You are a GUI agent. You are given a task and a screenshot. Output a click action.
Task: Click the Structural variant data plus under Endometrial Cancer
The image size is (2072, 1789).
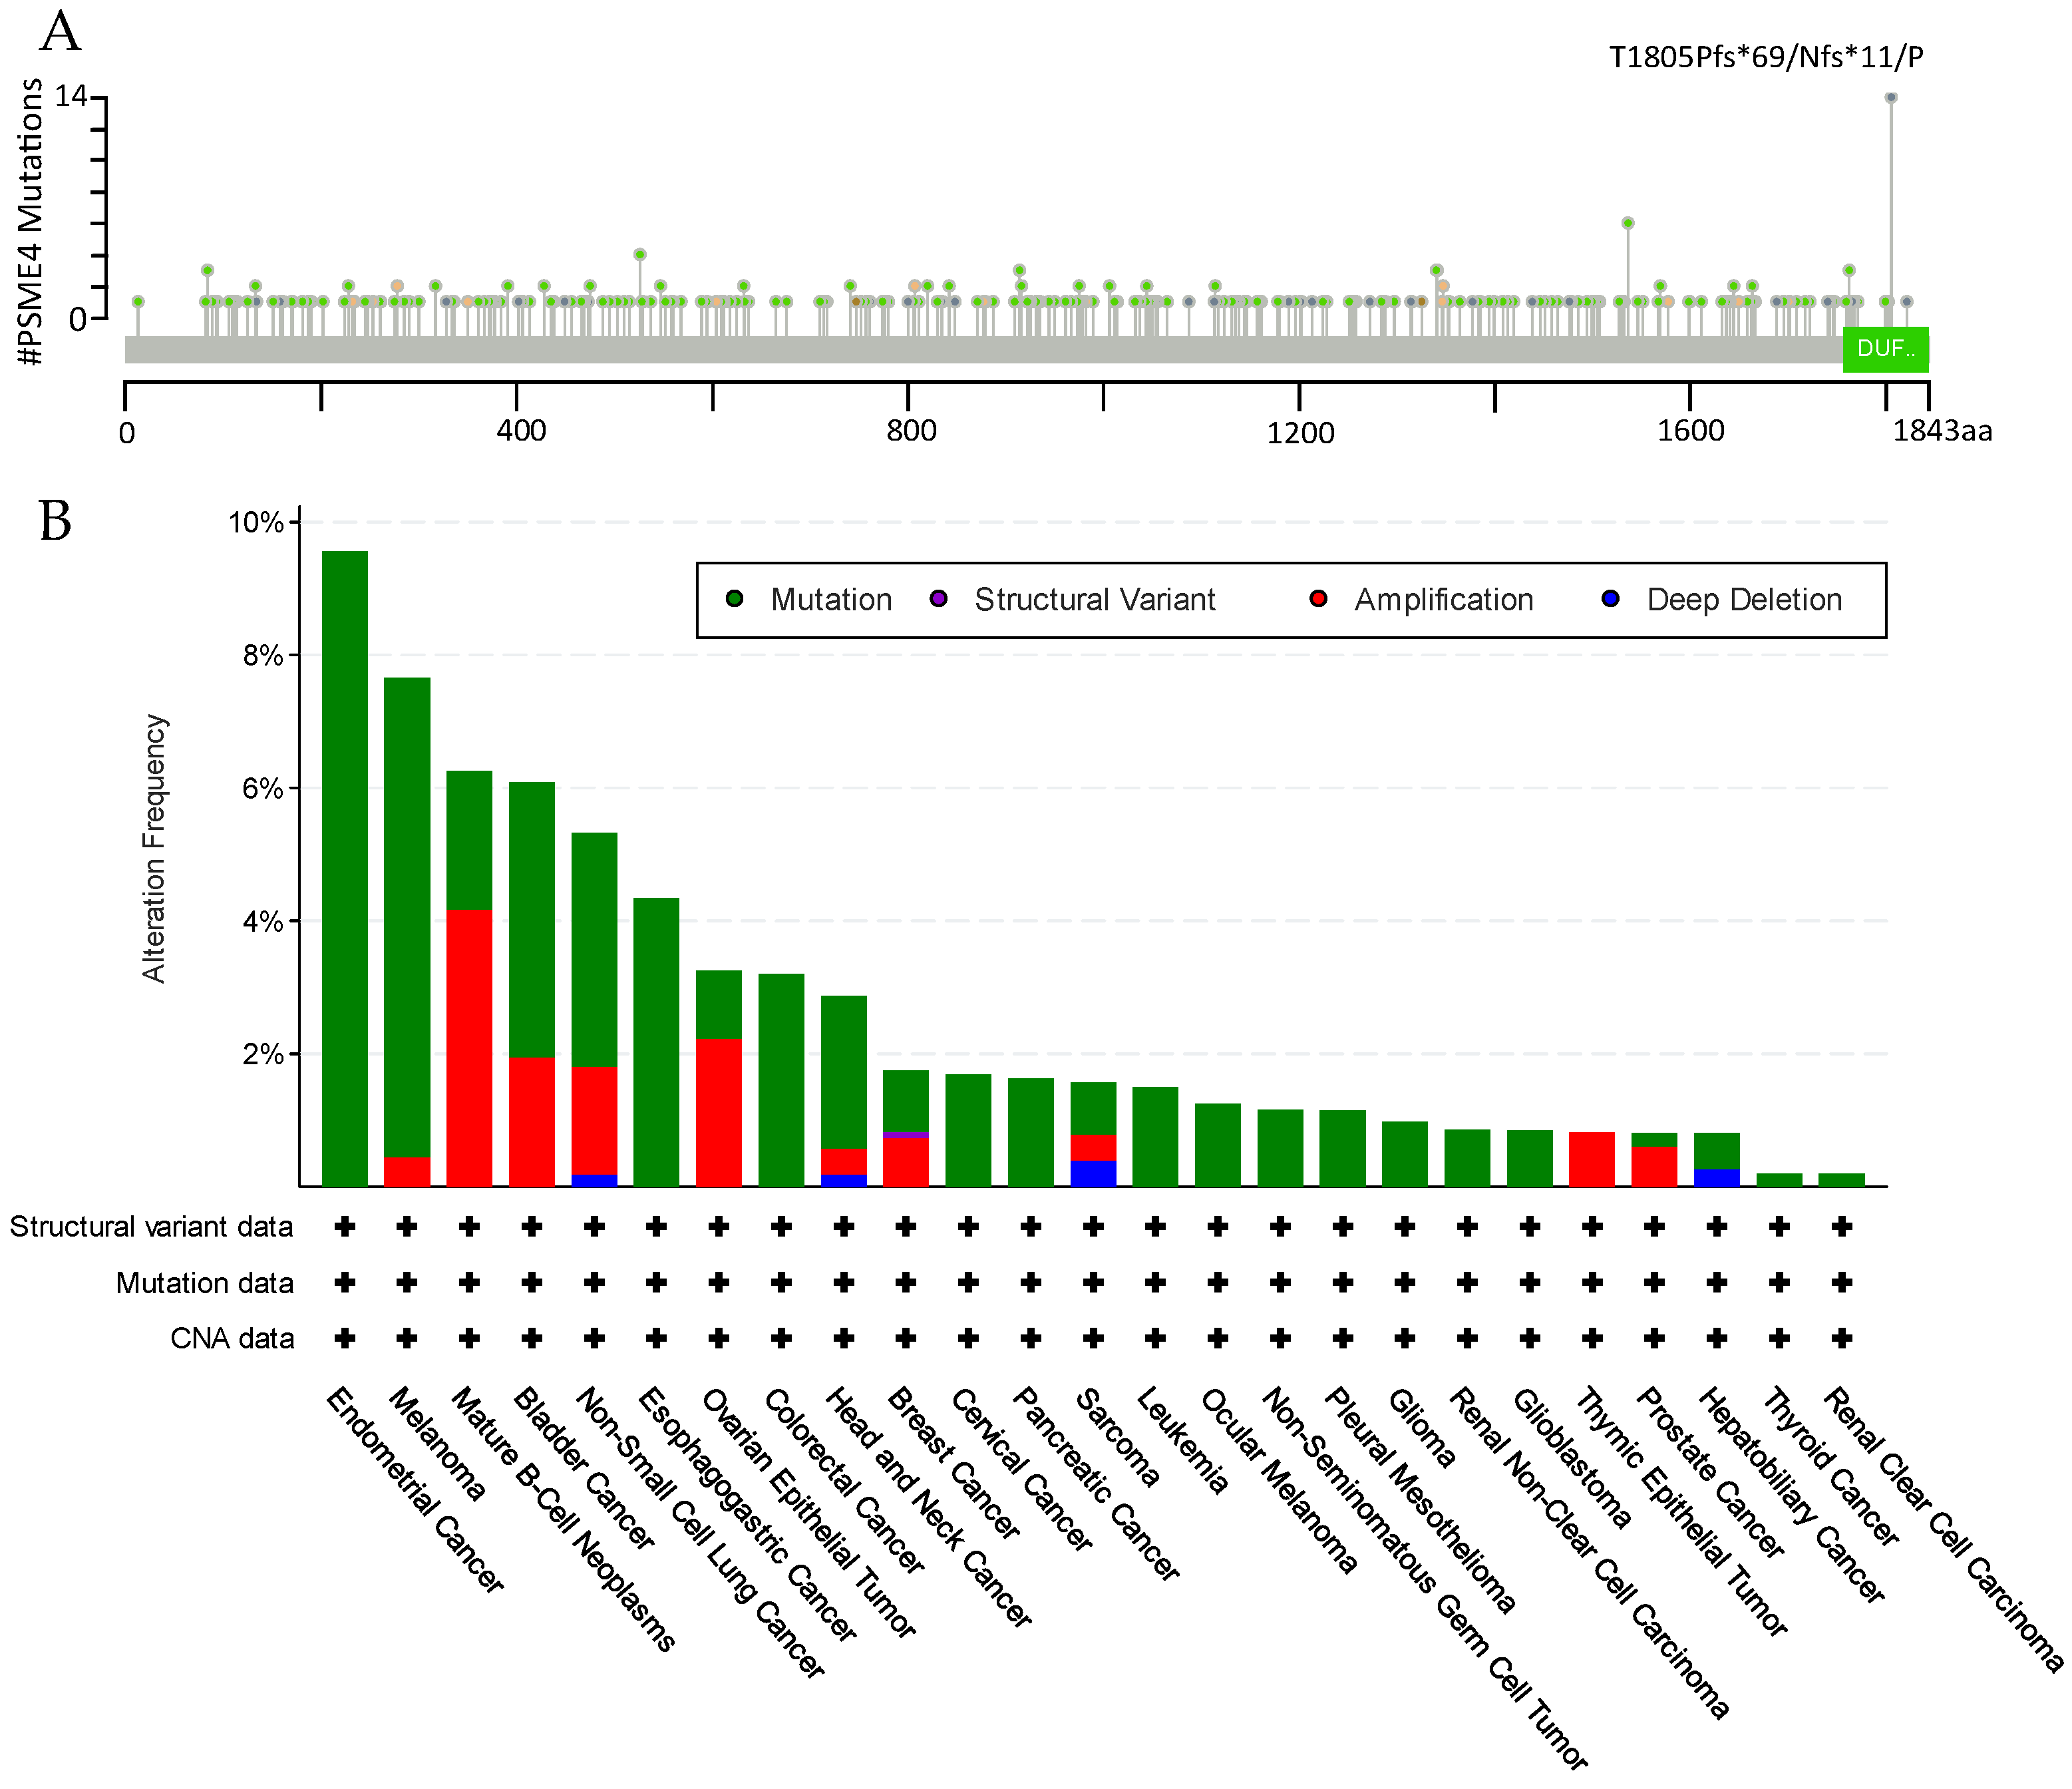(x=345, y=1226)
